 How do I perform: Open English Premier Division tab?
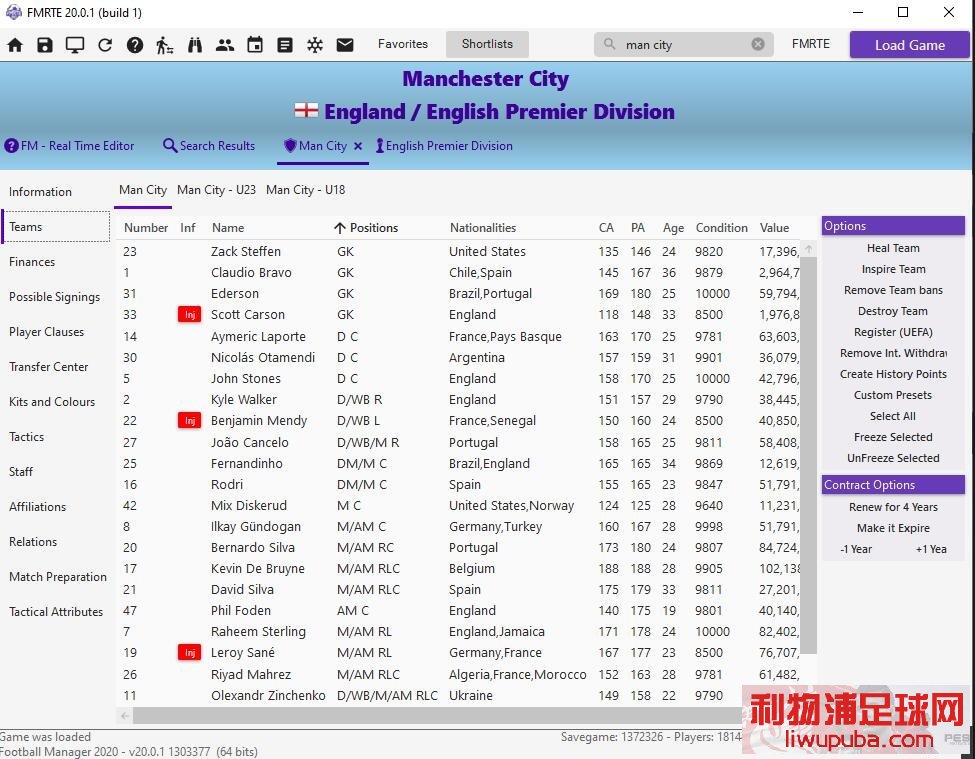pyautogui.click(x=444, y=146)
